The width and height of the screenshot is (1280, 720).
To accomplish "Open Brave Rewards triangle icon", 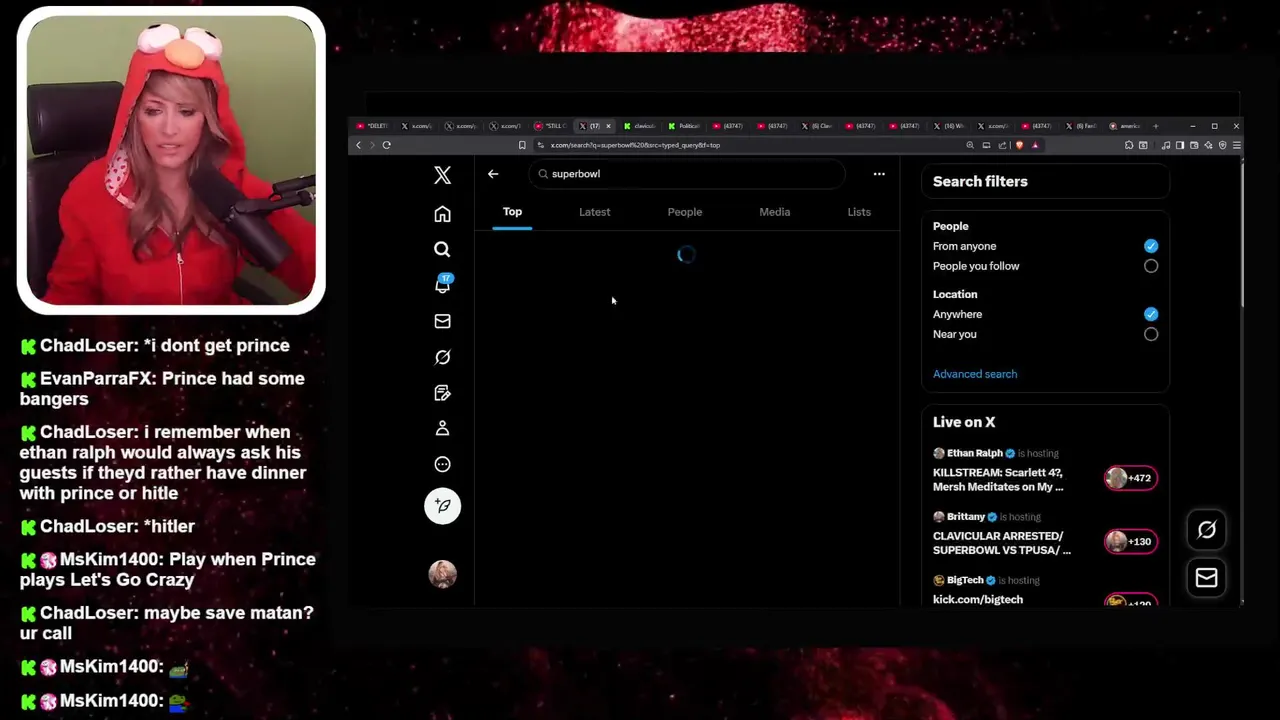I will [1035, 145].
